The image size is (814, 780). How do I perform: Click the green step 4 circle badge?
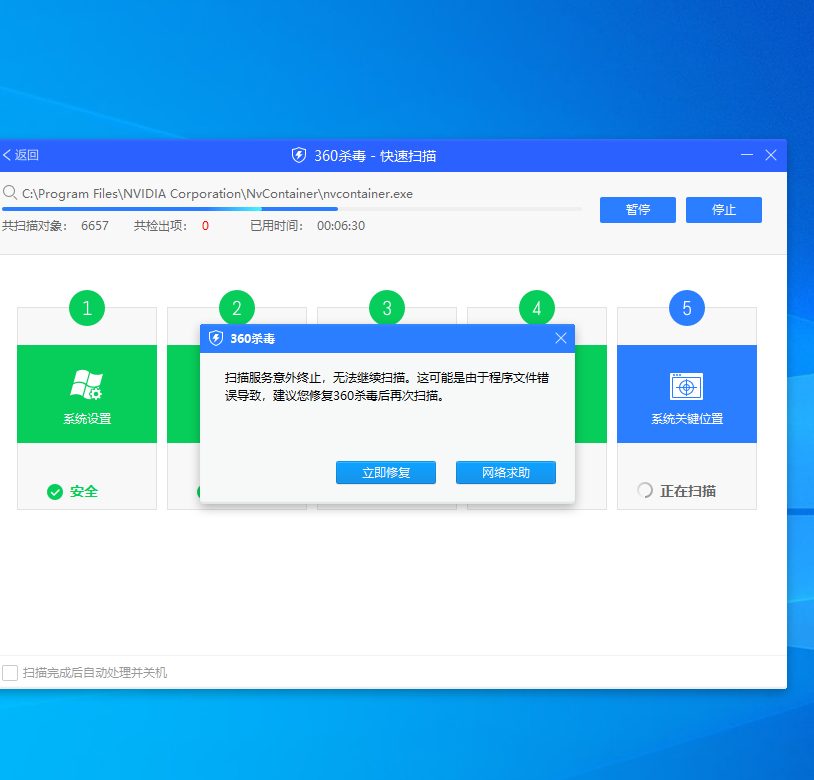[536, 308]
